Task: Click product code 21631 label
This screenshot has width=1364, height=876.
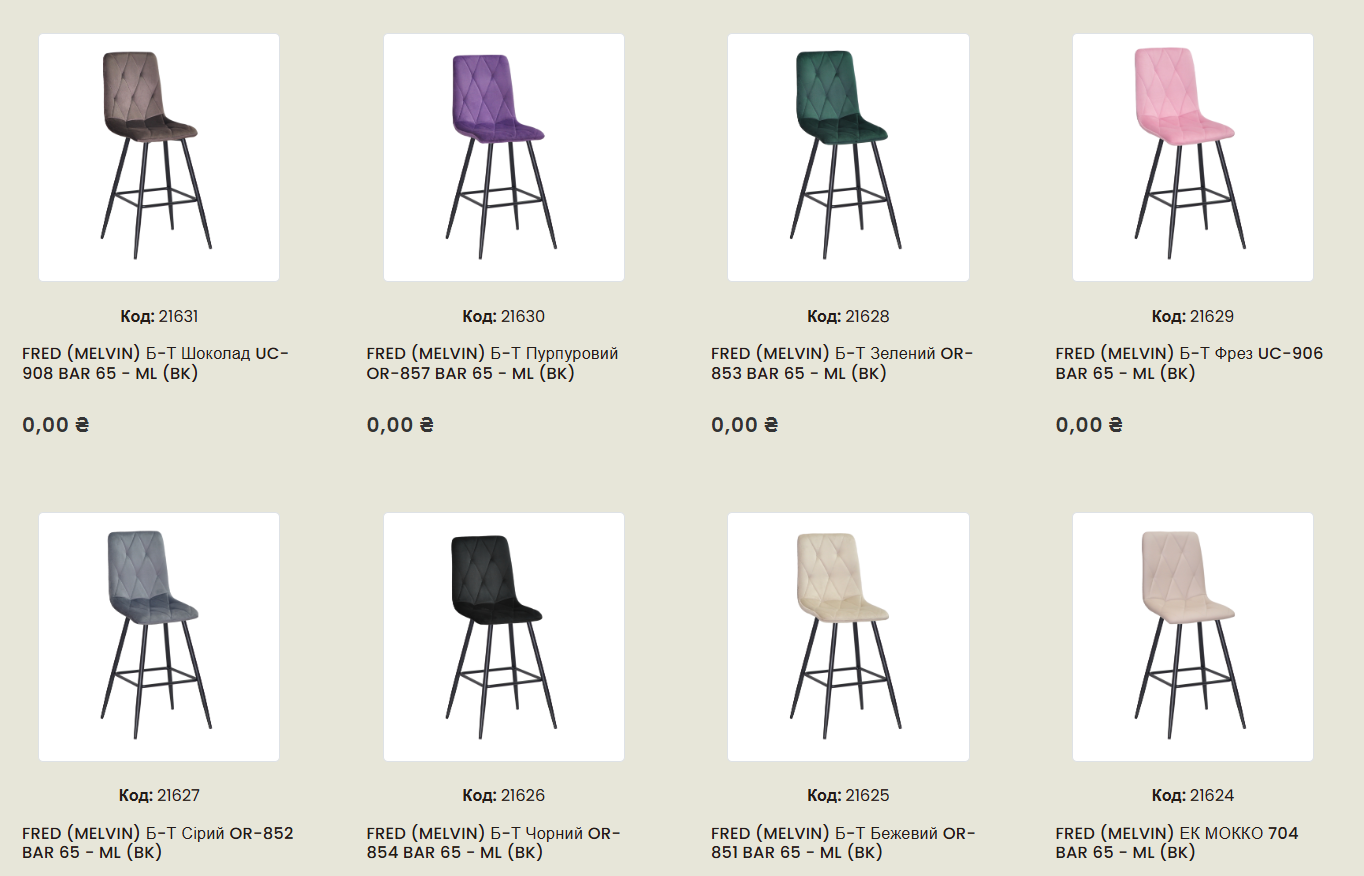Action: coord(159,316)
